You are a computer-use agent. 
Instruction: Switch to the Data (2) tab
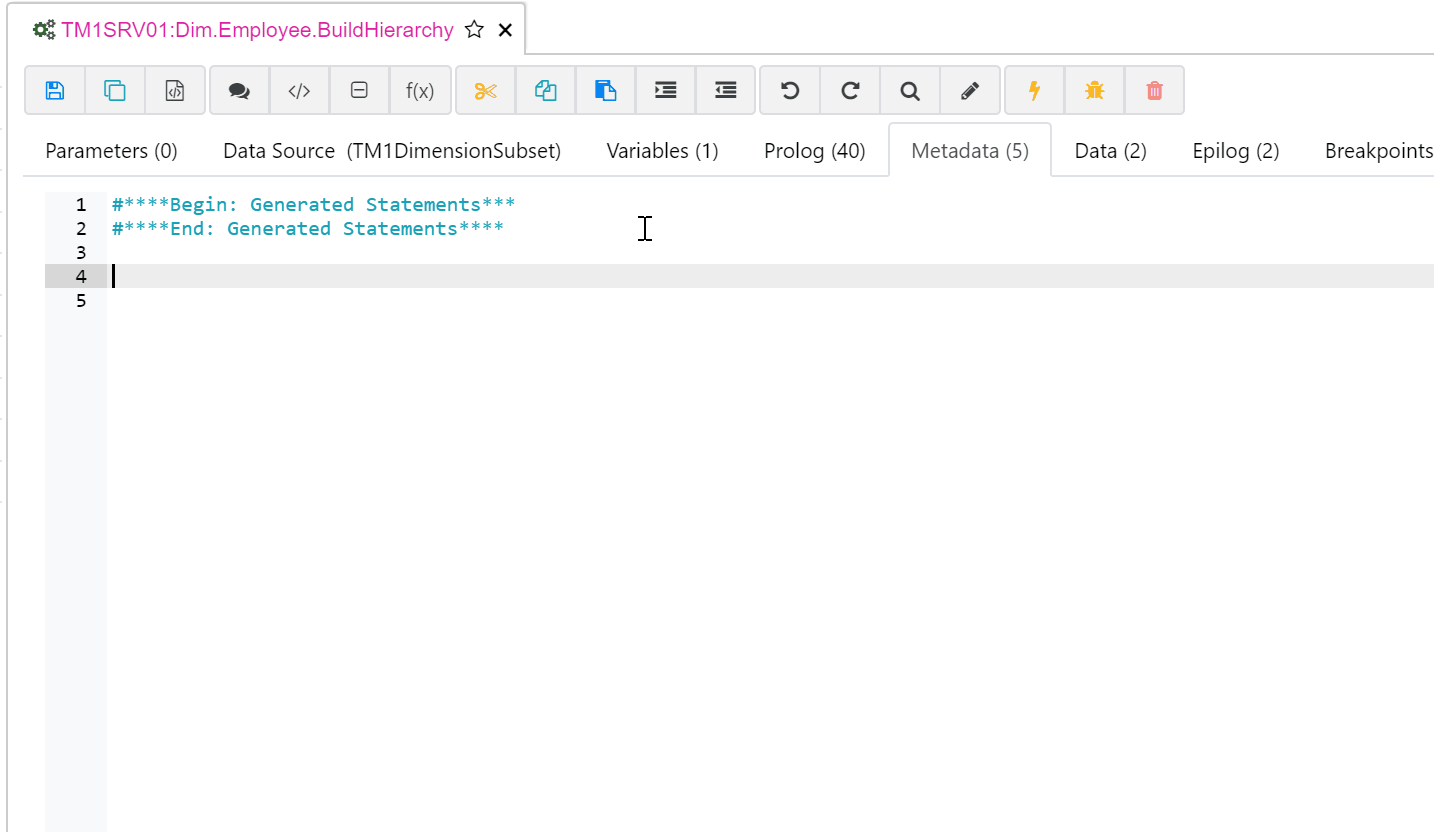pos(1111,151)
